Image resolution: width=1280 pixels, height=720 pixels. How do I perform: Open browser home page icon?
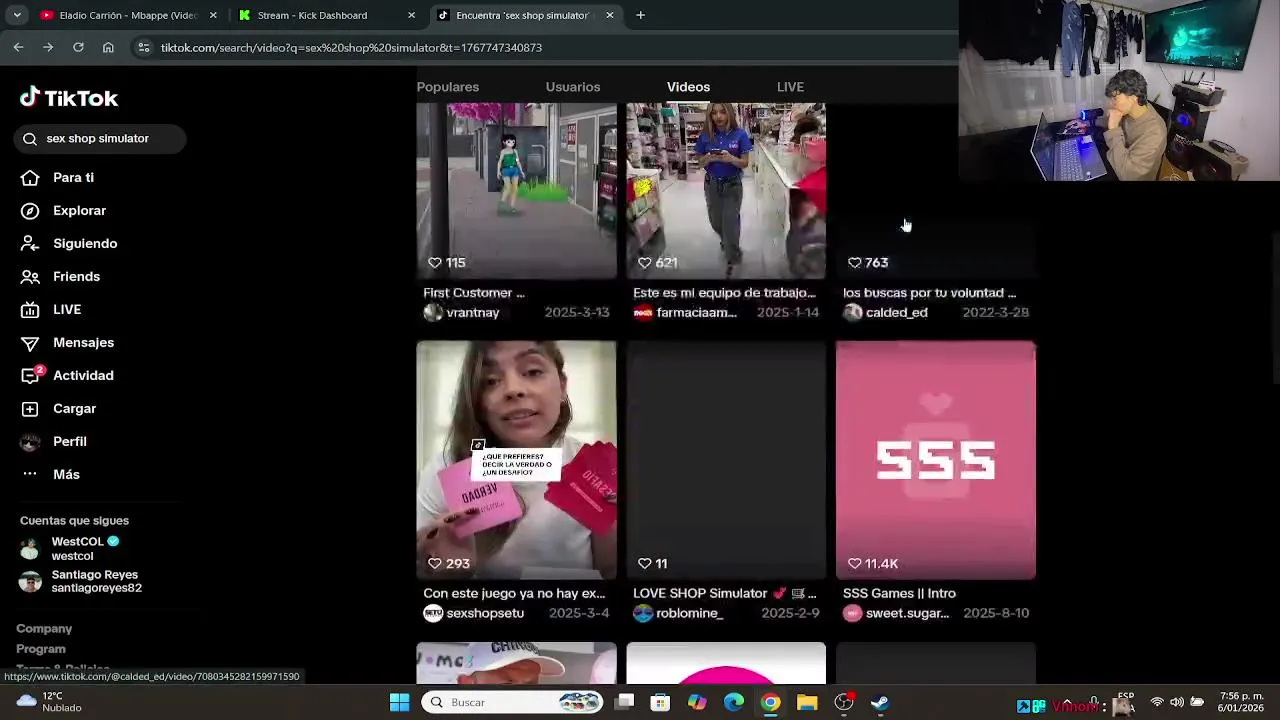(108, 47)
